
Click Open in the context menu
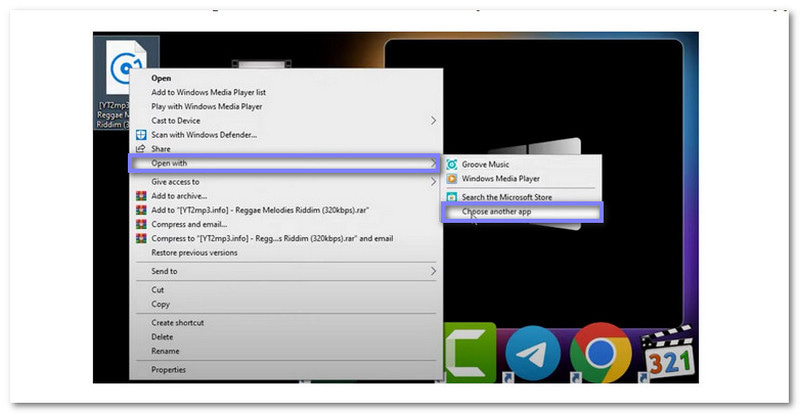[x=161, y=78]
